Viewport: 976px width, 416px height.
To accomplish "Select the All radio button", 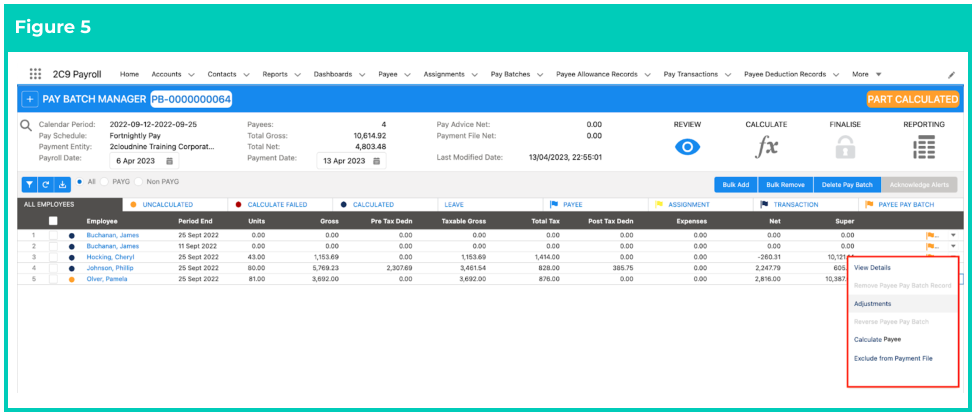I will point(80,182).
